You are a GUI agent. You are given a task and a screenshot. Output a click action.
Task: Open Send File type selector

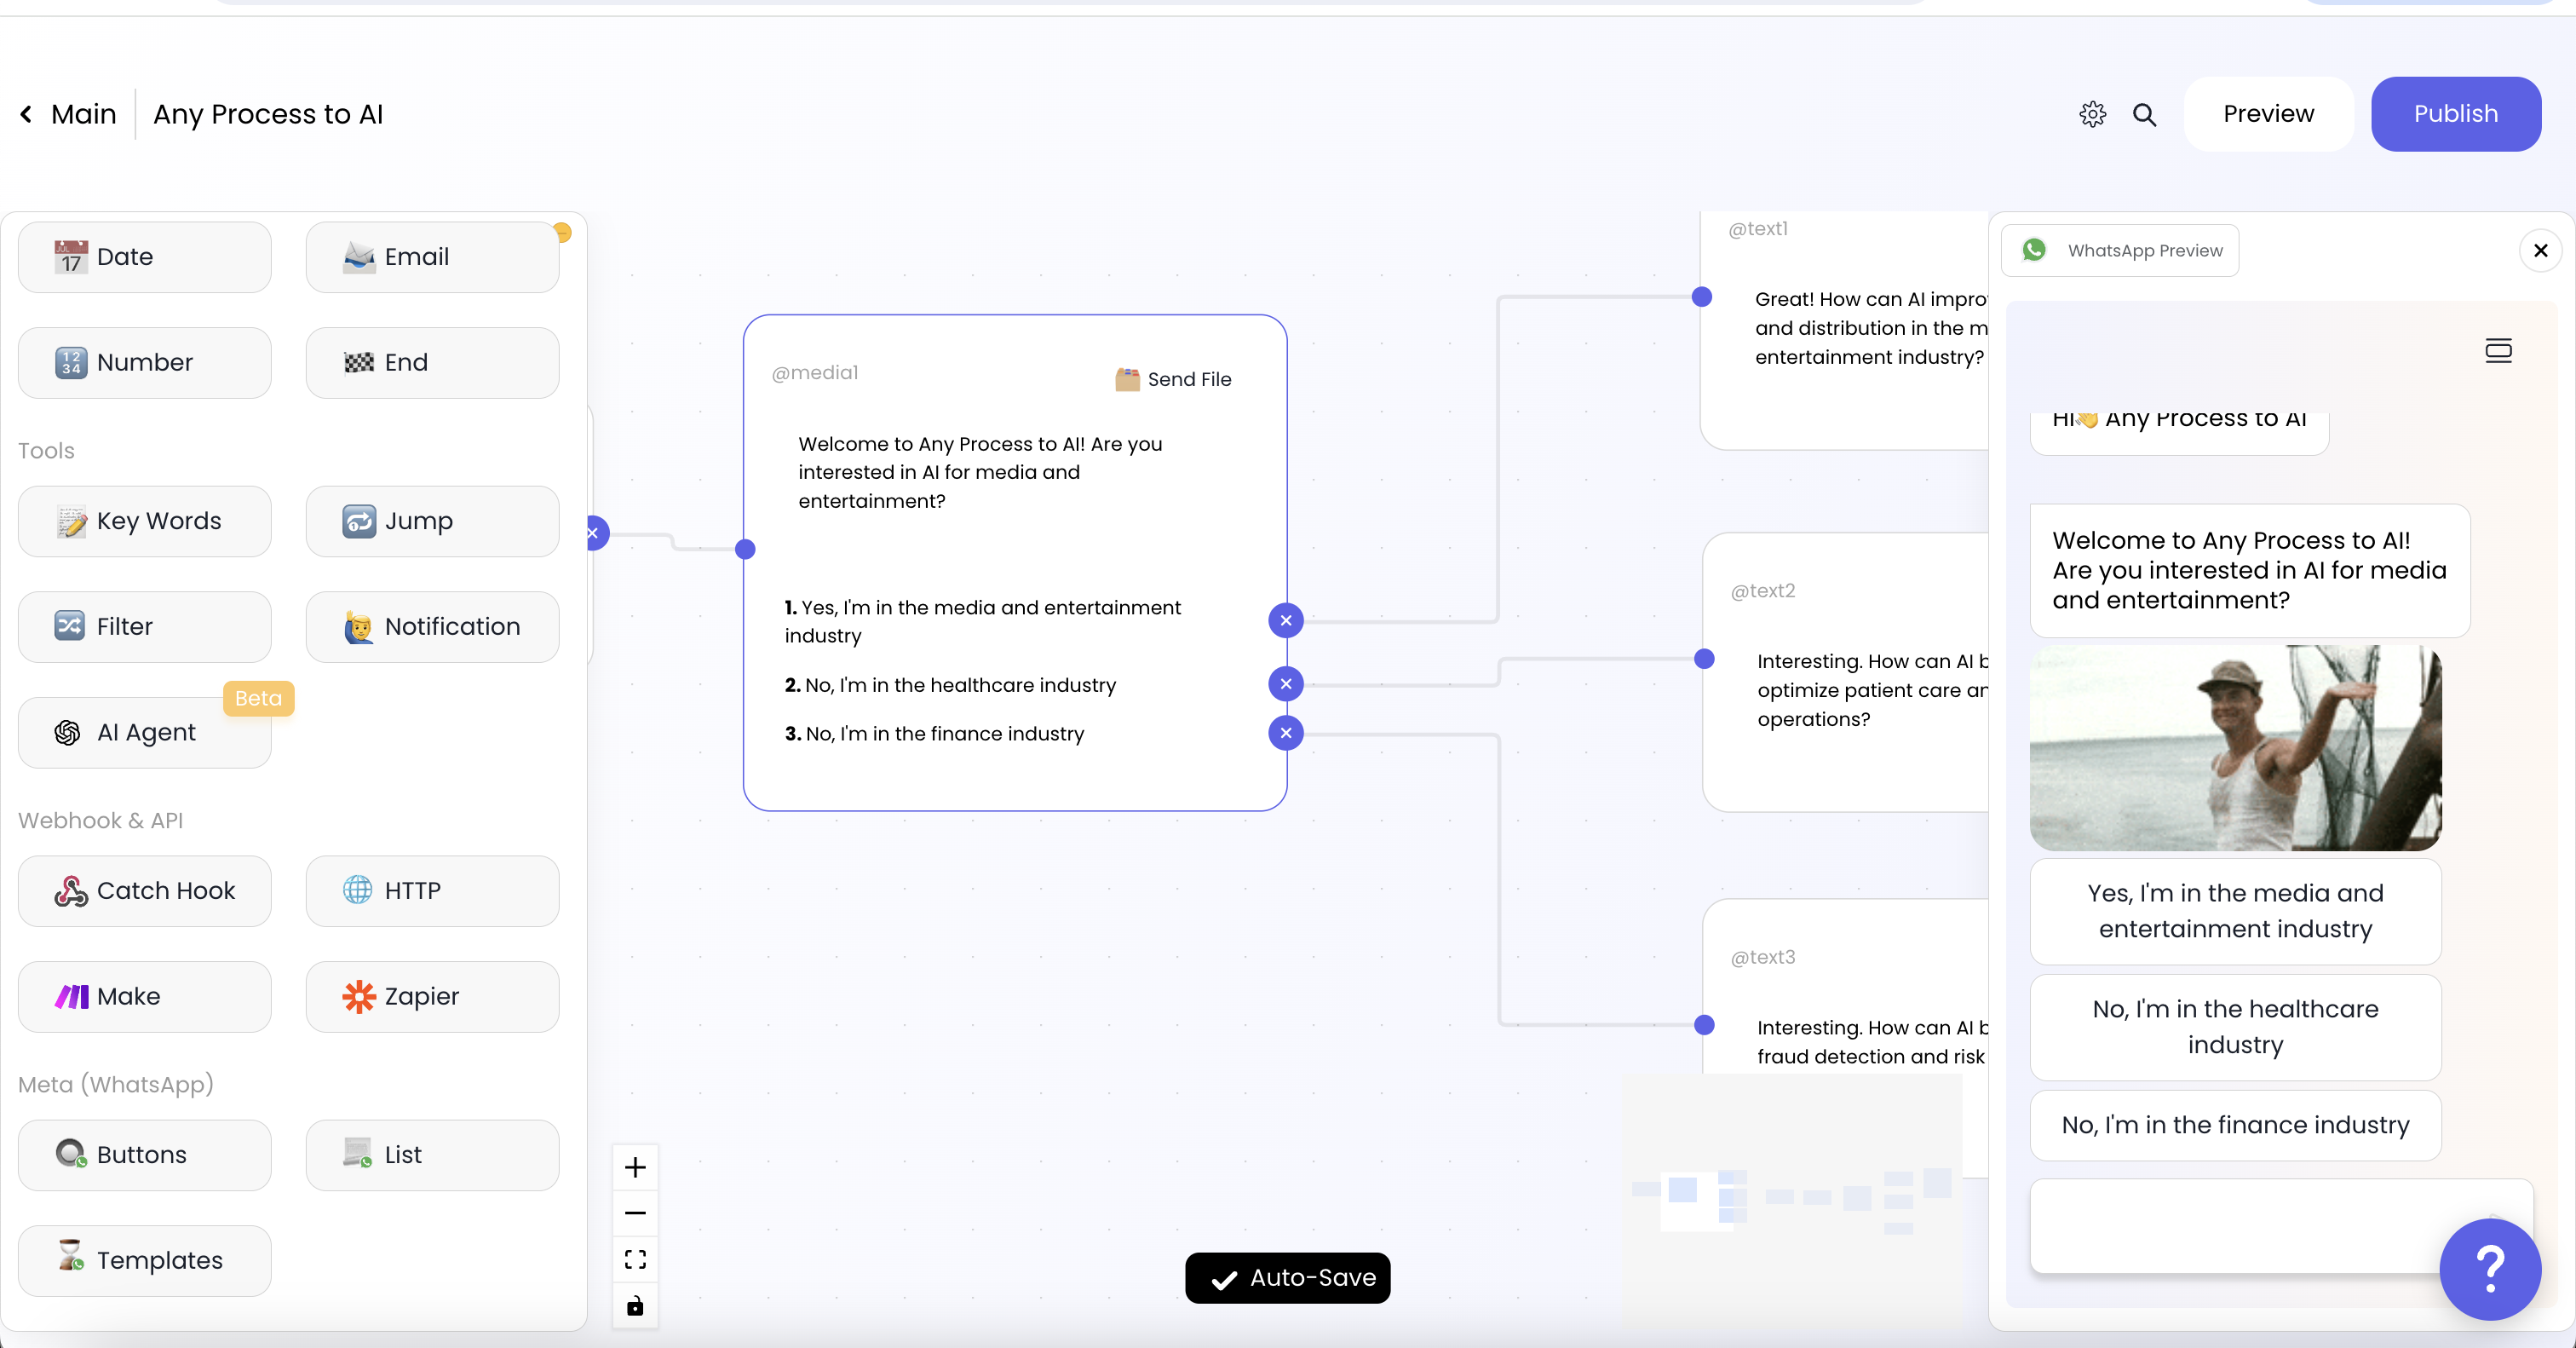pyautogui.click(x=1173, y=379)
